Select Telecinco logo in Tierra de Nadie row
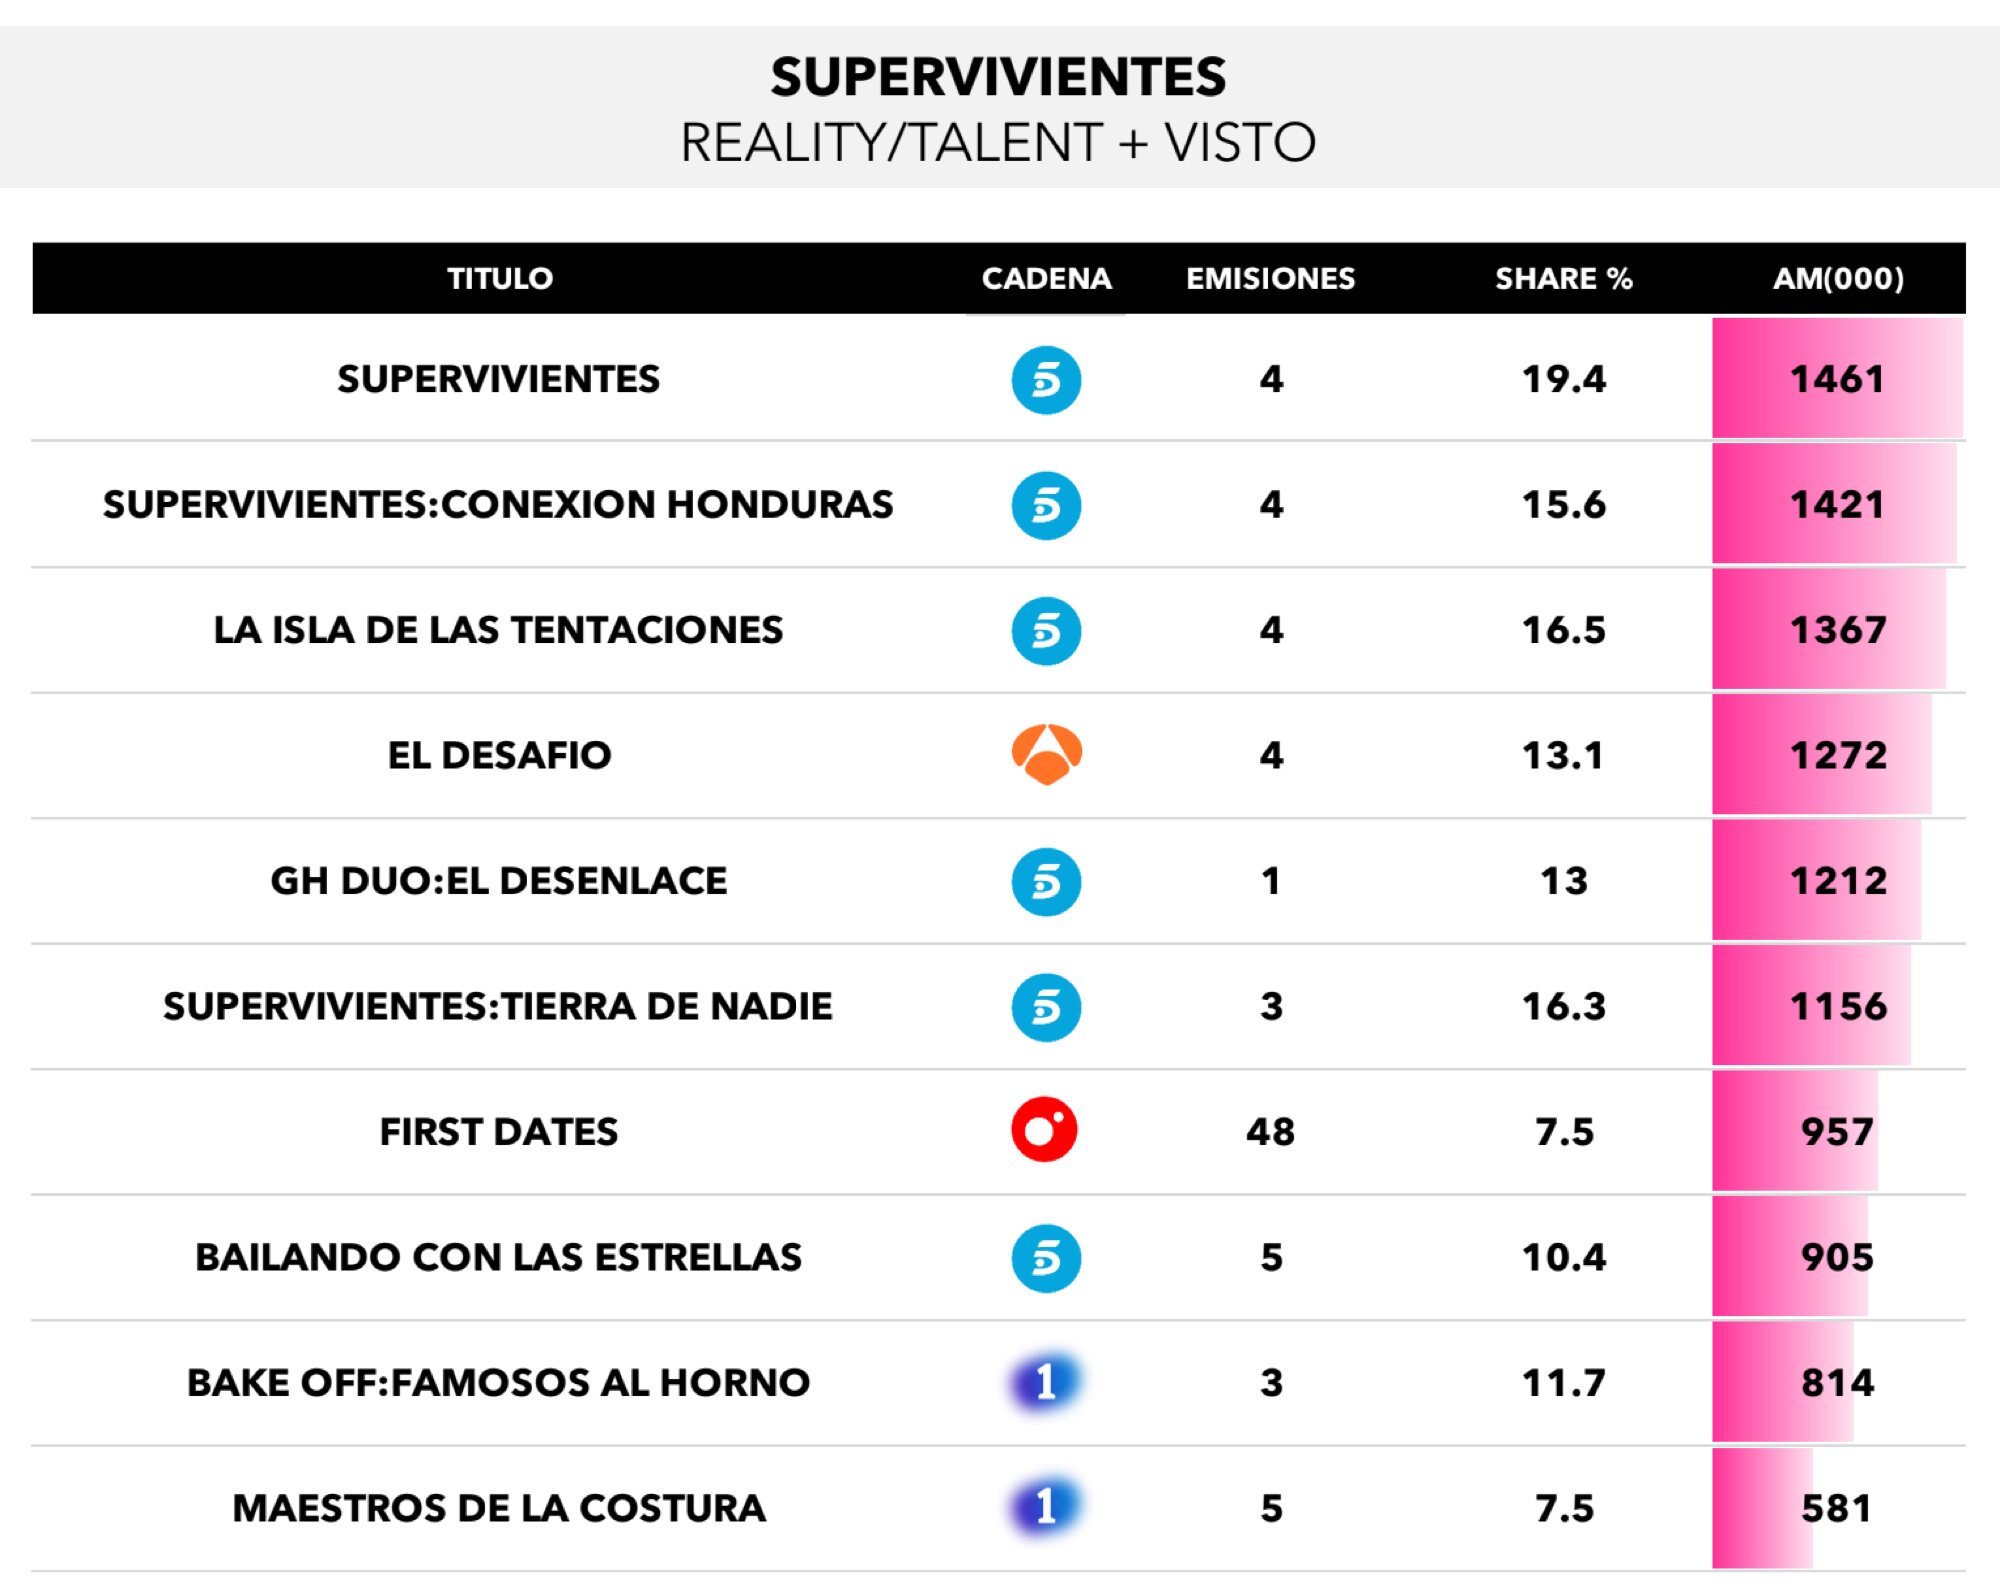Screen dimensions: 2000x1592 click(x=1046, y=1007)
